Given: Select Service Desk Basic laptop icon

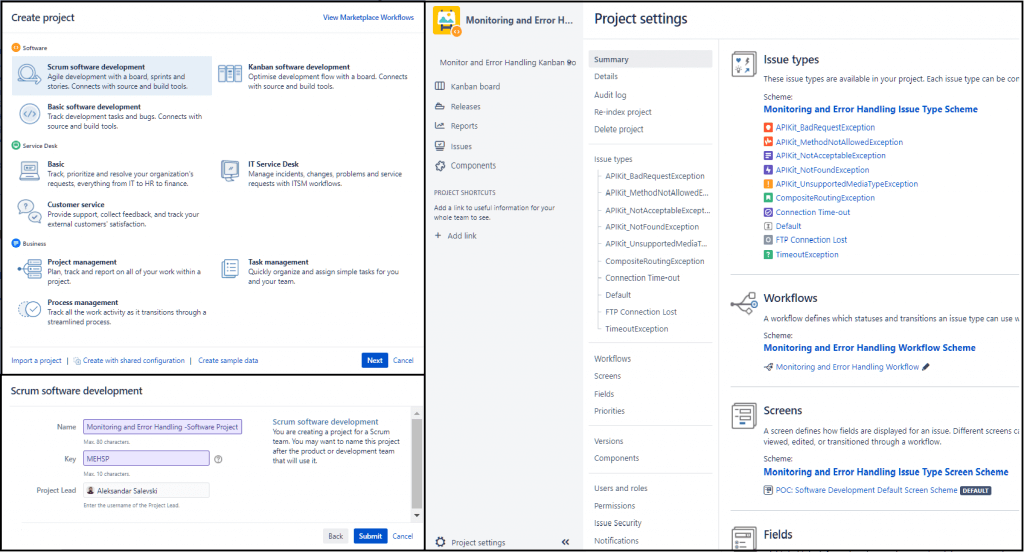Looking at the screenshot, I should pos(29,171).
